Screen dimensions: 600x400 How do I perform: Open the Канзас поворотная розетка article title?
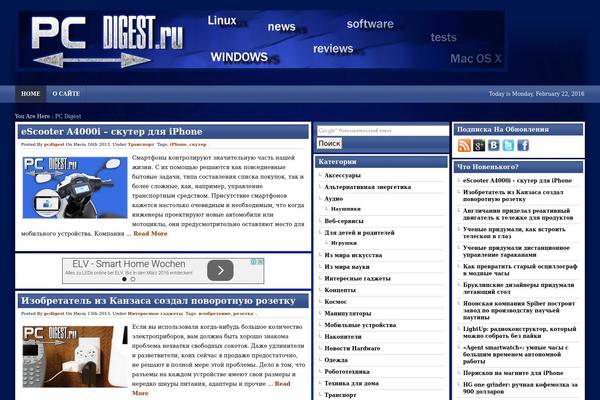point(158,301)
